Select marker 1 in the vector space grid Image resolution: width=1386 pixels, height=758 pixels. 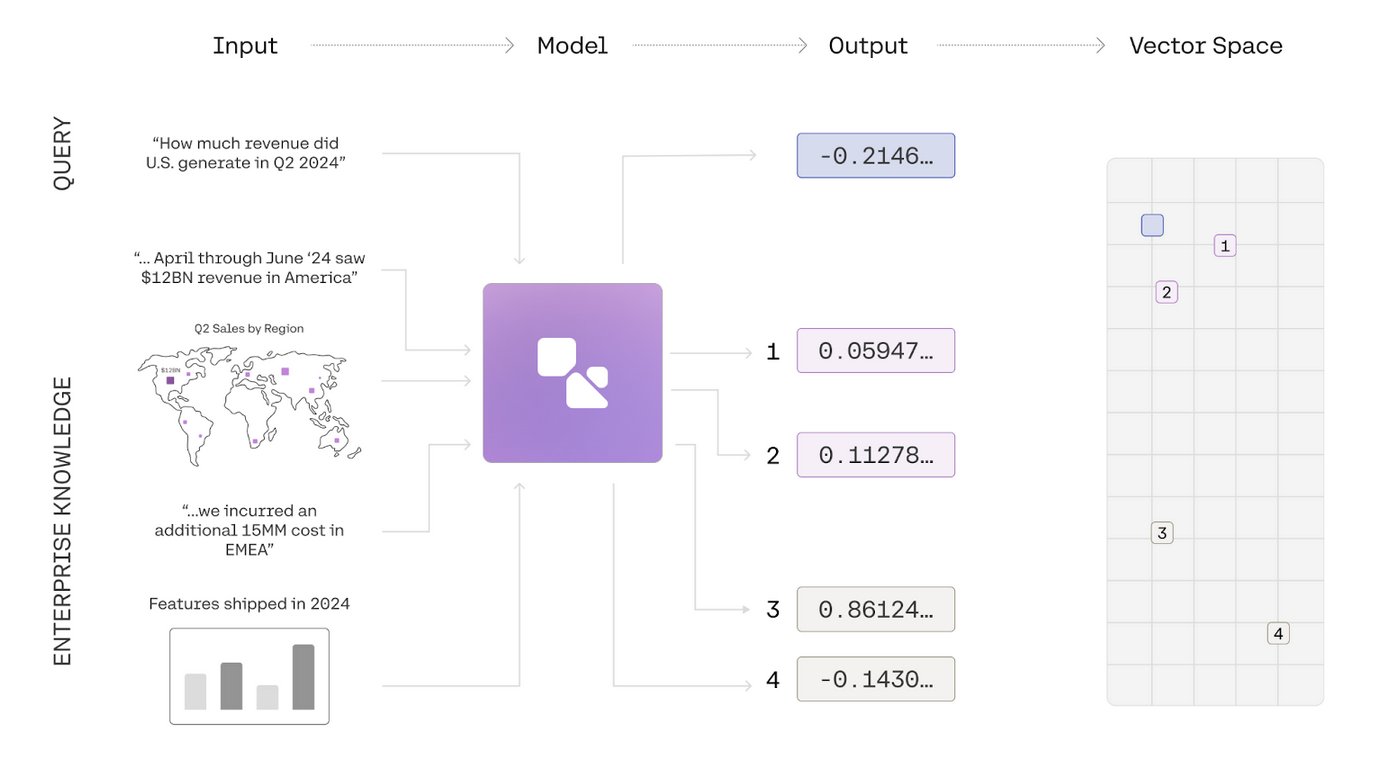[x=1225, y=245]
